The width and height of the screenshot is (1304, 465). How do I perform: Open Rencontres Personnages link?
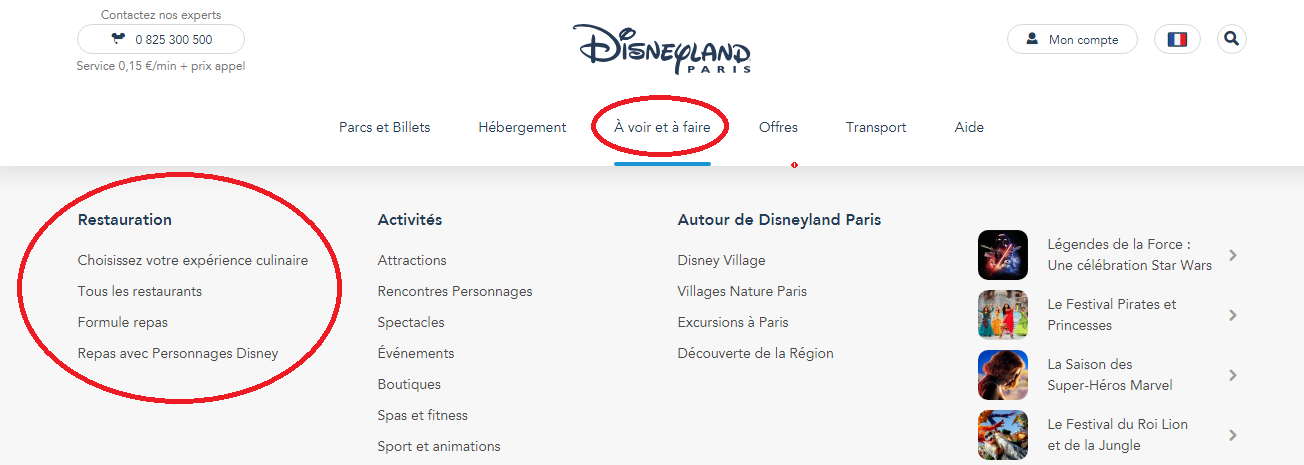point(455,291)
